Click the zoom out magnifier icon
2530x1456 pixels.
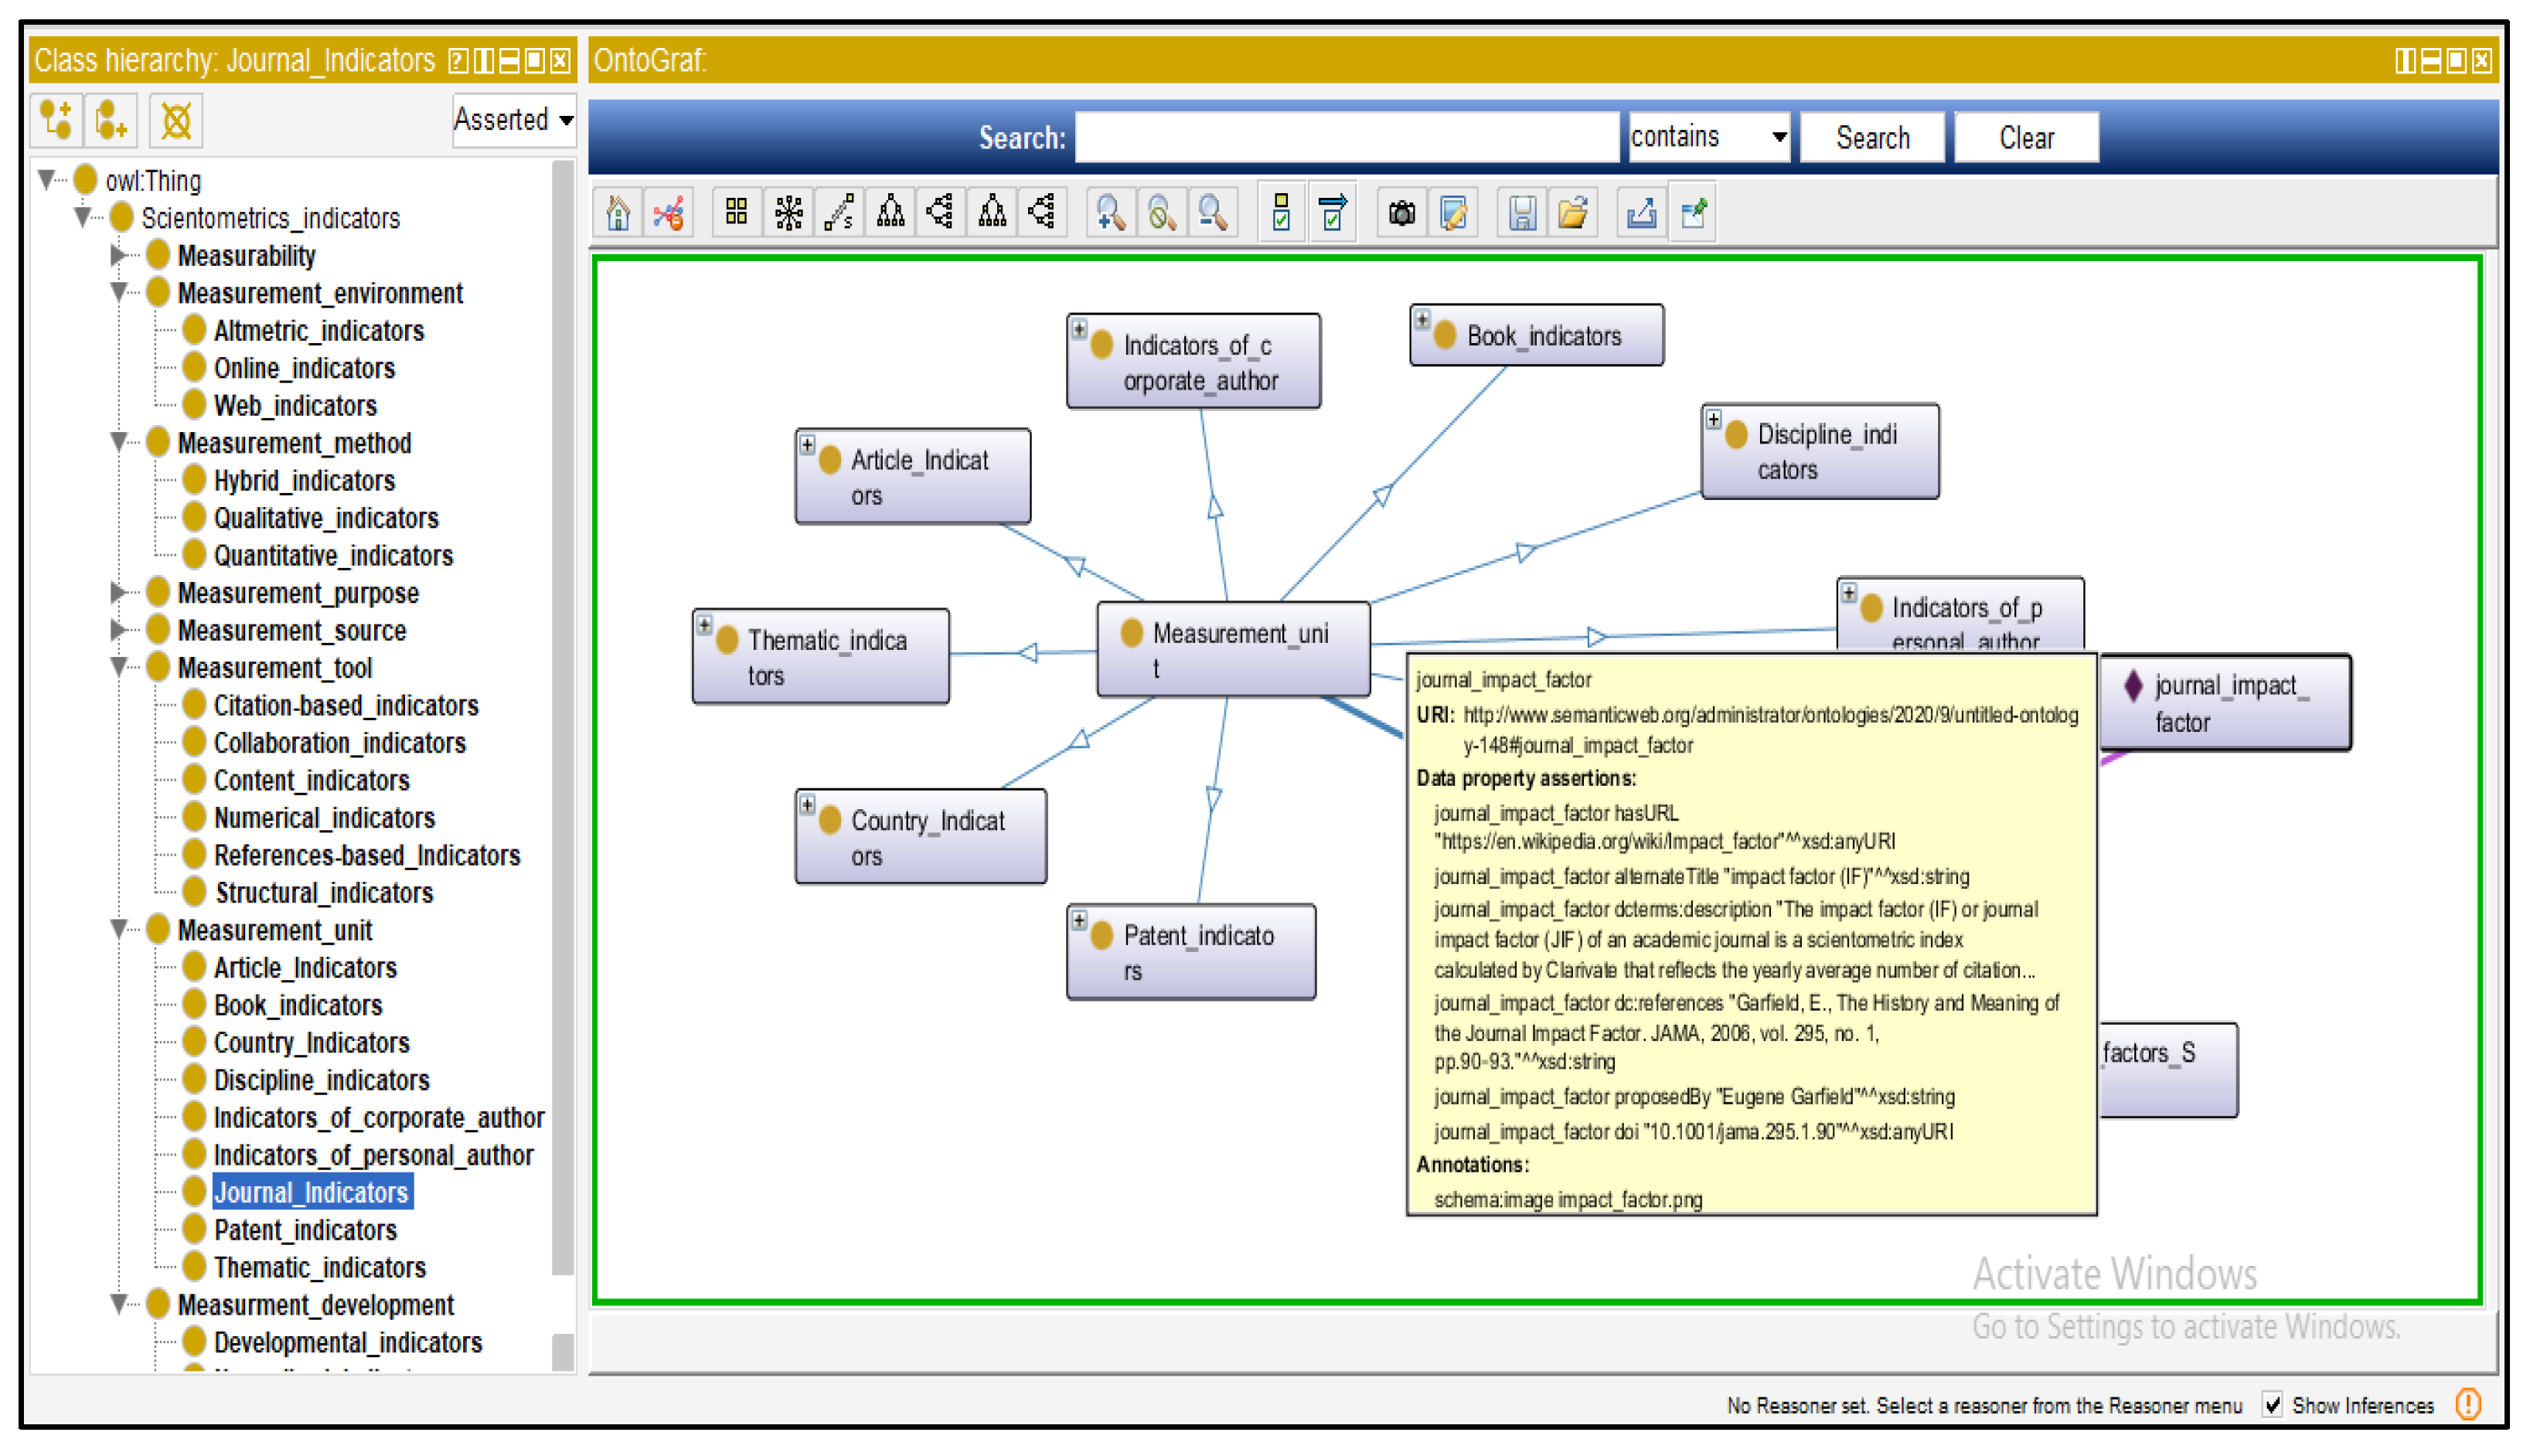pos(1213,213)
